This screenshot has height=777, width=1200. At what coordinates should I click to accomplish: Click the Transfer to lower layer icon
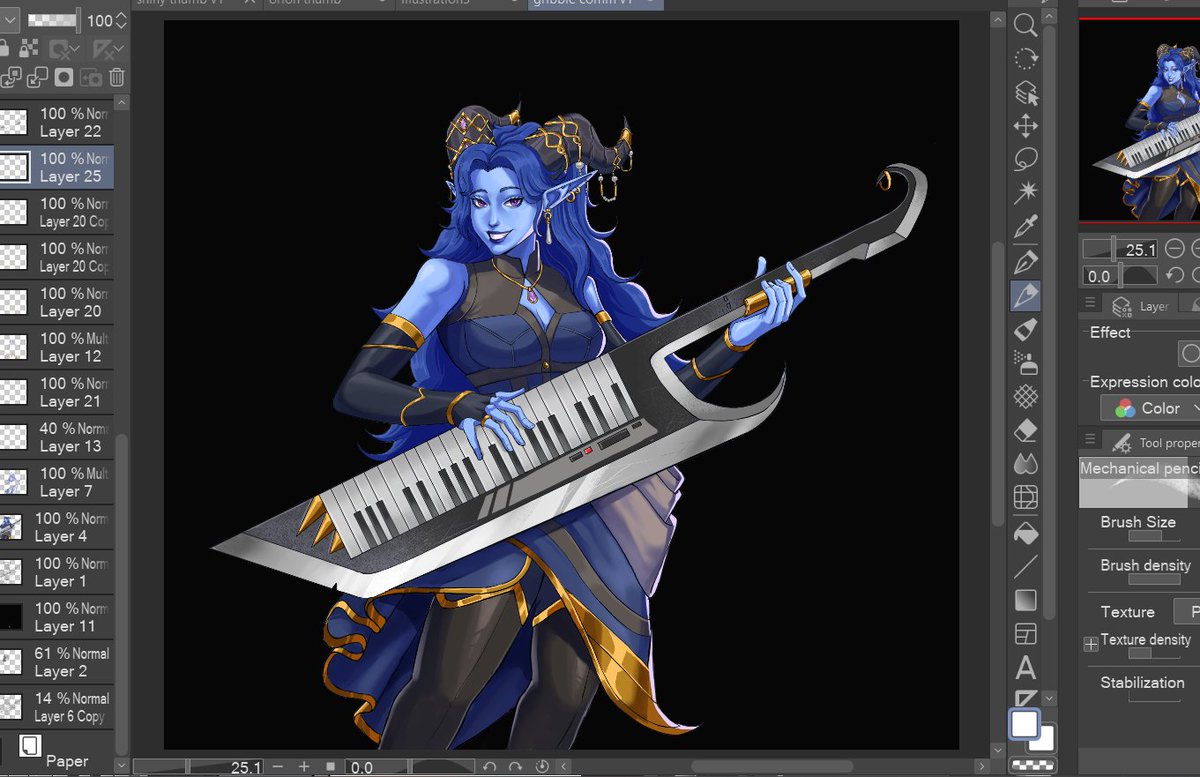(x=11, y=77)
